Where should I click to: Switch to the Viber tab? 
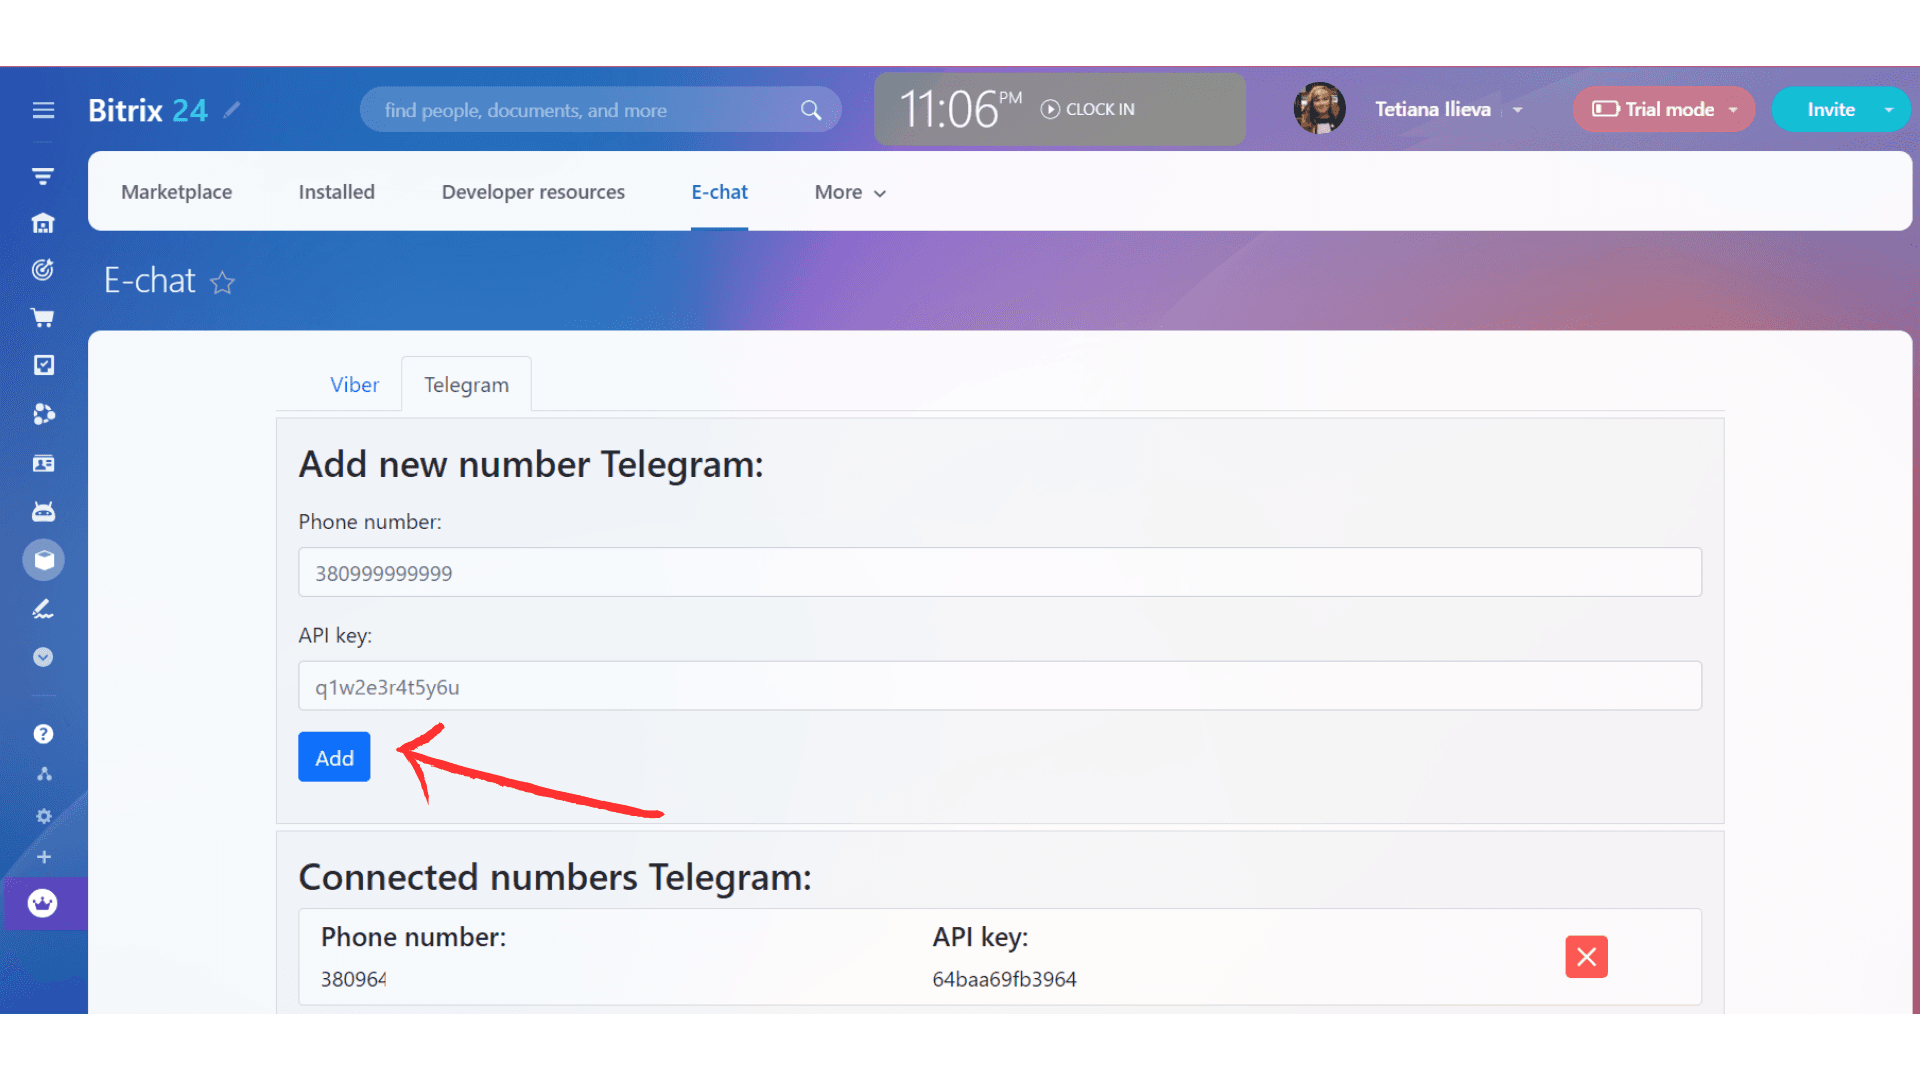[354, 385]
